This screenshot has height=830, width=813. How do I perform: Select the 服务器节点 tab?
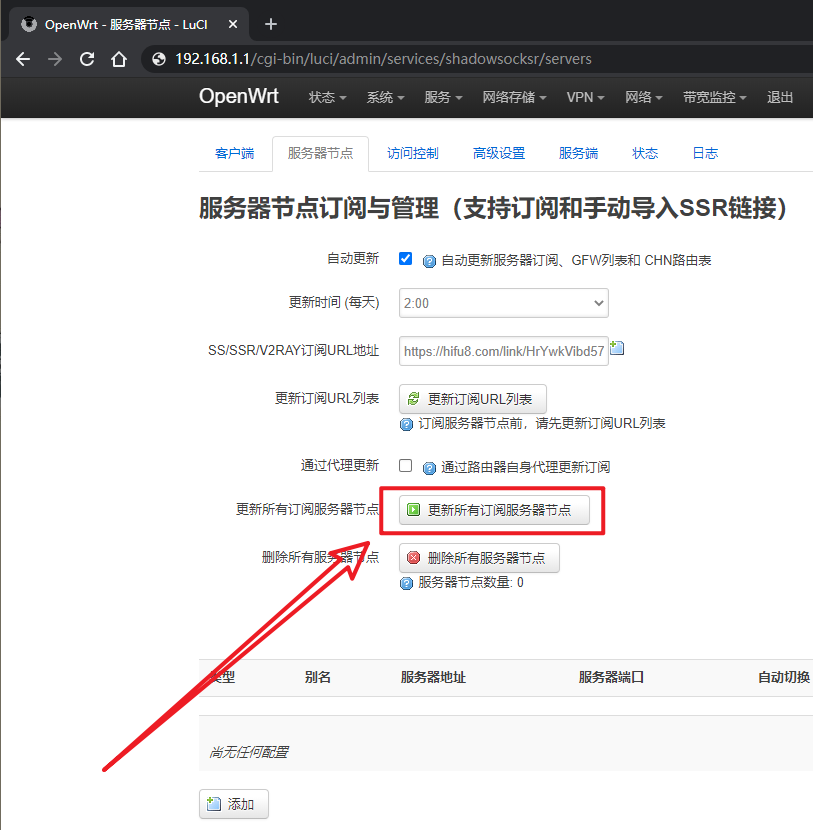point(321,154)
